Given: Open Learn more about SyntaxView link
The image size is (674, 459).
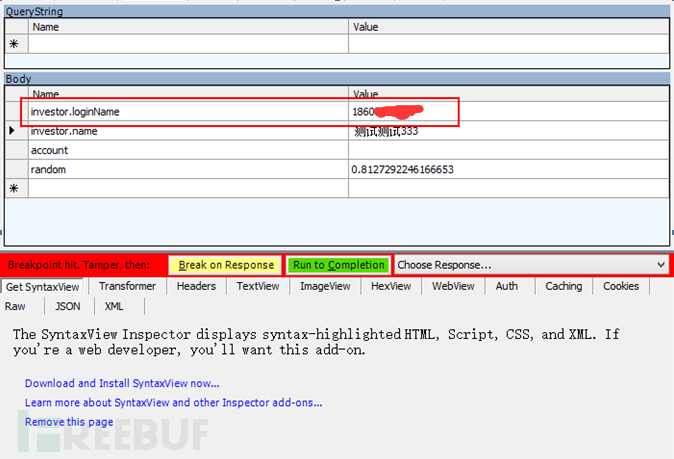Looking at the screenshot, I should (173, 403).
